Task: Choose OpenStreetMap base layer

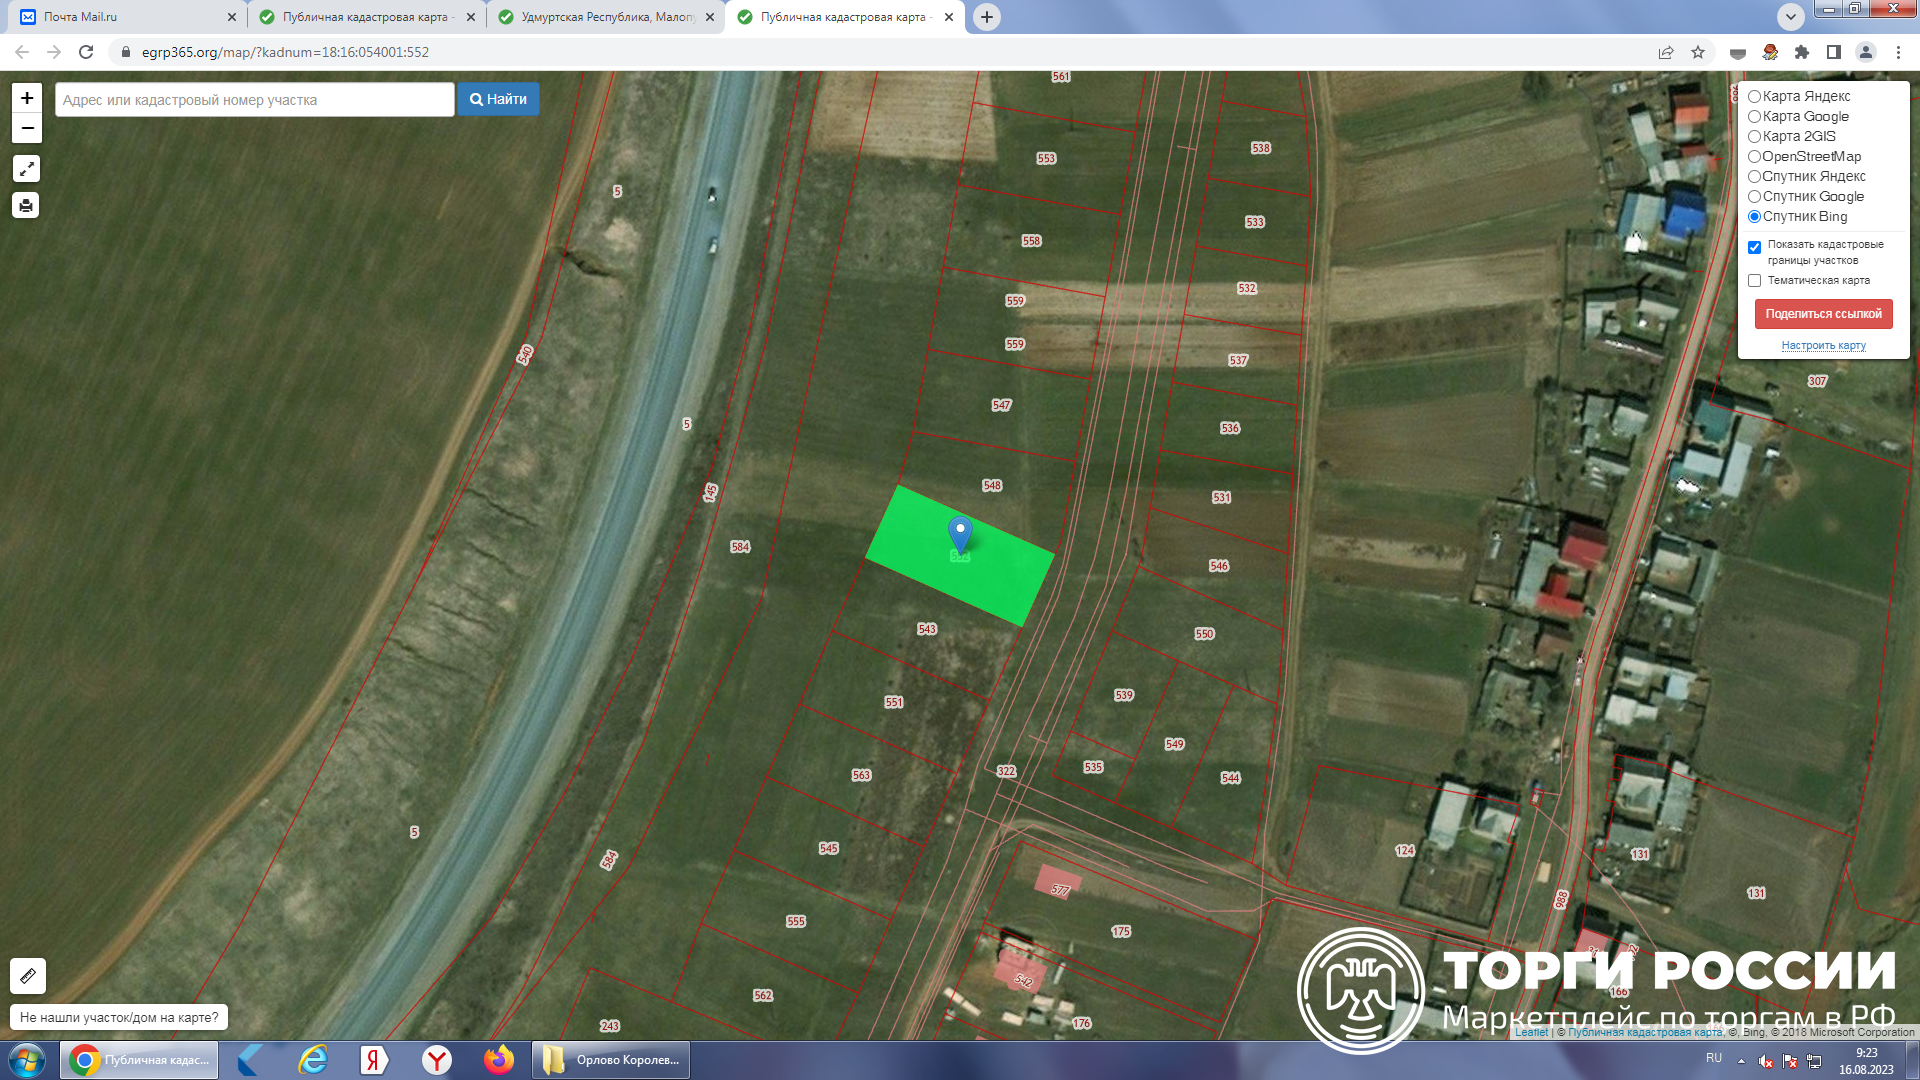Action: 1754,157
